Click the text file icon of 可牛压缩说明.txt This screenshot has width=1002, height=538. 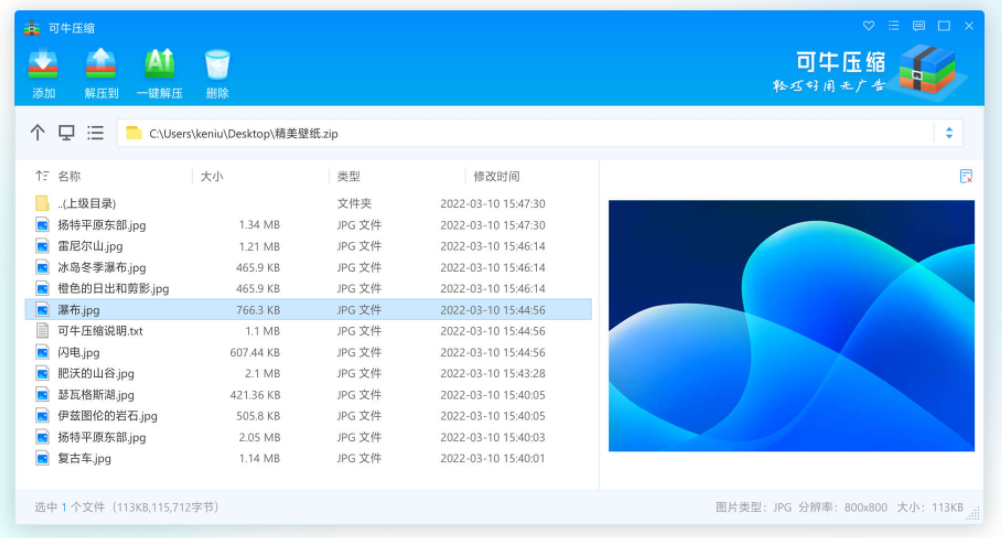pyautogui.click(x=42, y=331)
